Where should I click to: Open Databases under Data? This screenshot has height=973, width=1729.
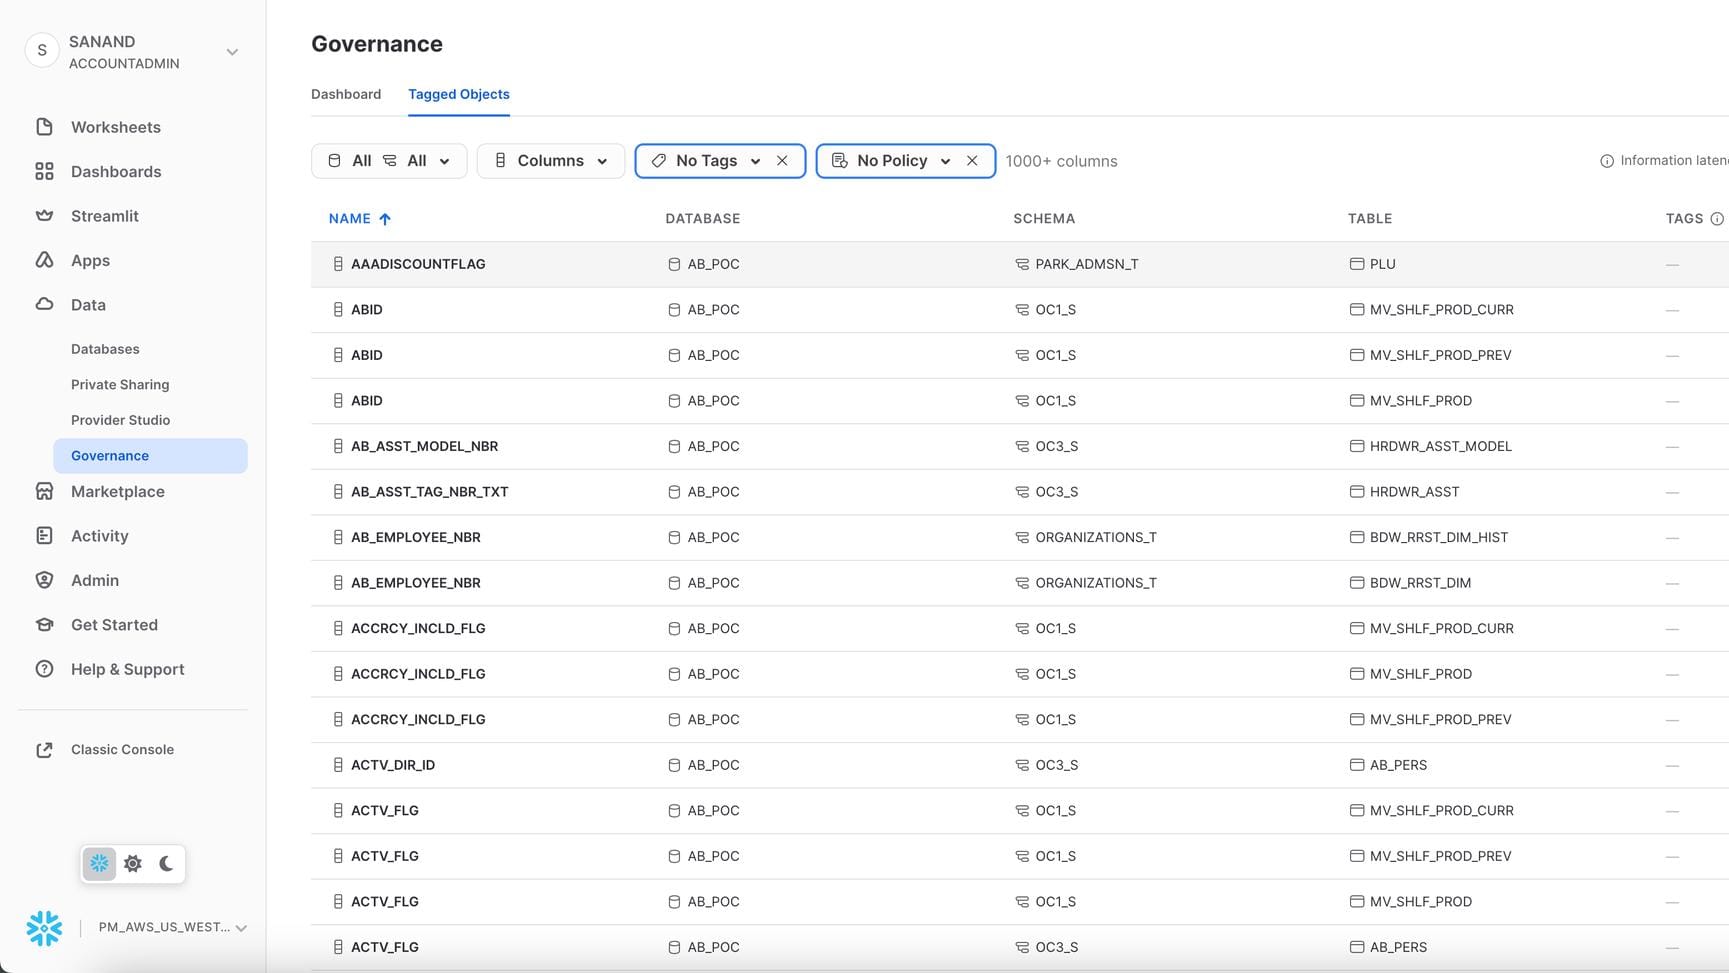[105, 349]
